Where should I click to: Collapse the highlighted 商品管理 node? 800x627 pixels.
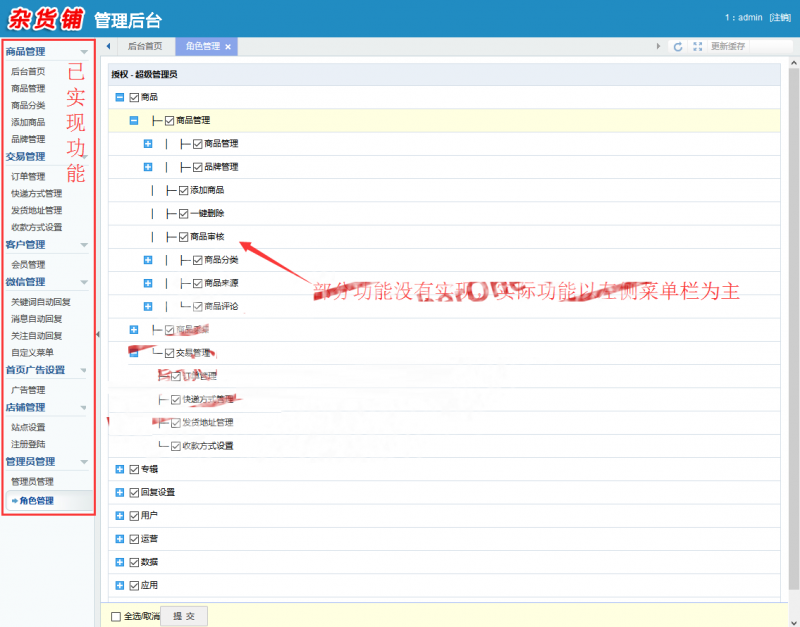[134, 120]
